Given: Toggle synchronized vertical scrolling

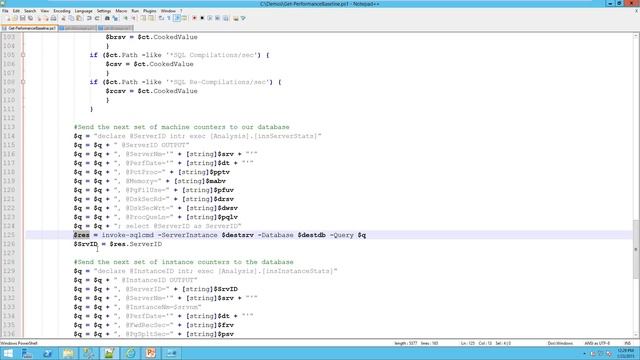Looking at the screenshot, I should click(143, 18).
